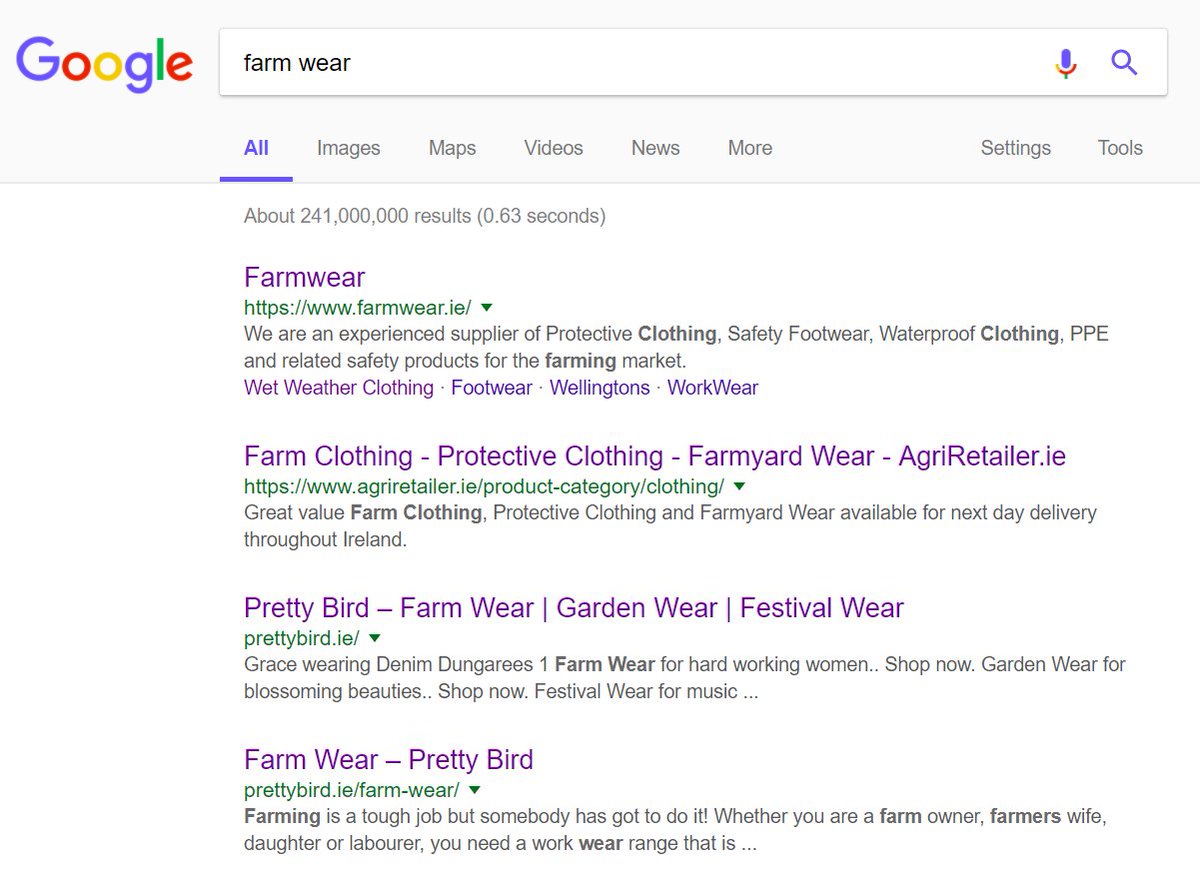The height and width of the screenshot is (882, 1200).
Task: Click the Google logo
Action: click(x=104, y=64)
